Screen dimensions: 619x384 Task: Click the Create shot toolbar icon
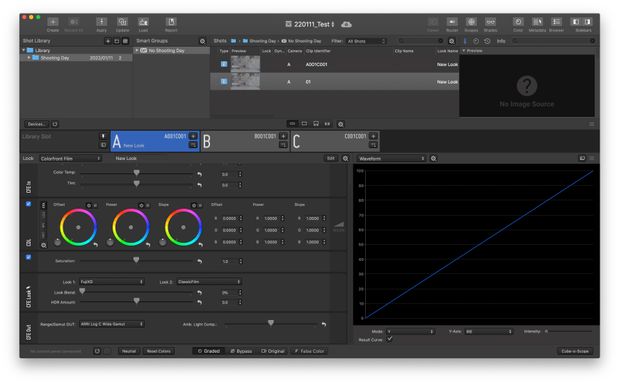click(53, 22)
